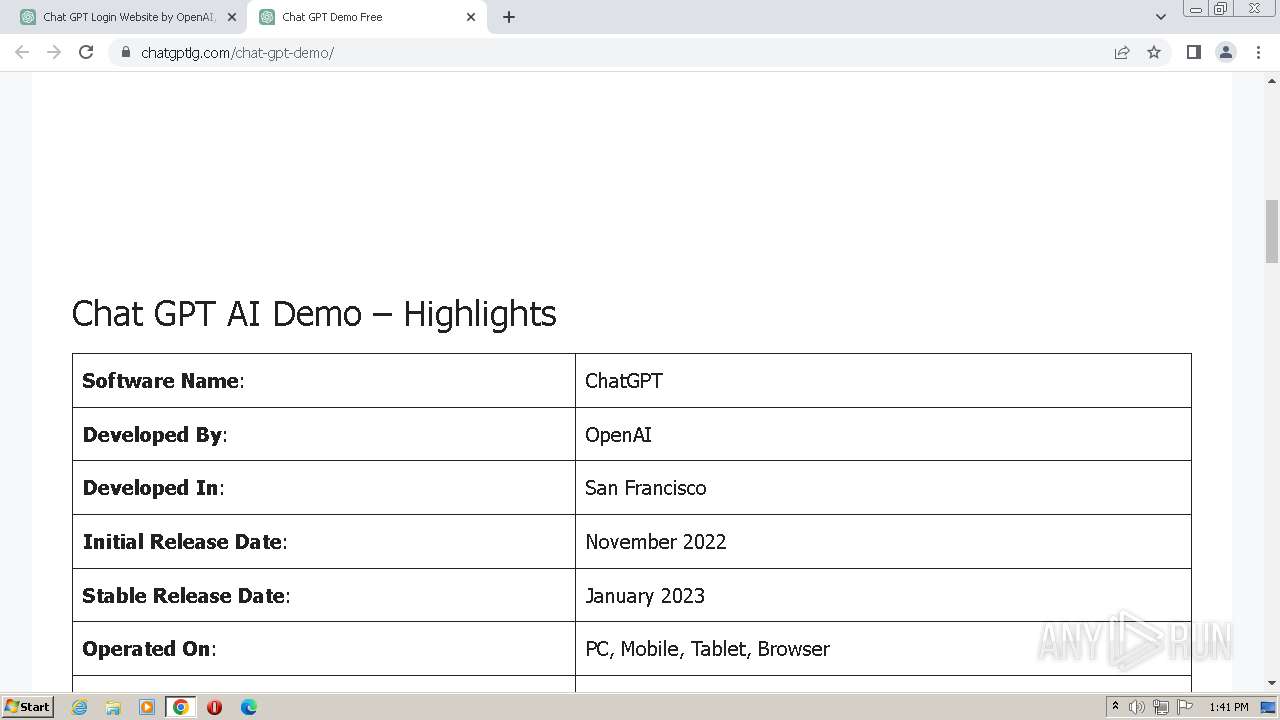The image size is (1280, 720).
Task: Select the Developed In label cell
Action: pos(324,488)
